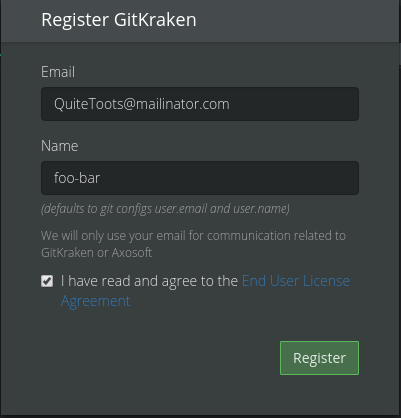Click empty space right of the email address
The image size is (401, 418).
click(293, 104)
